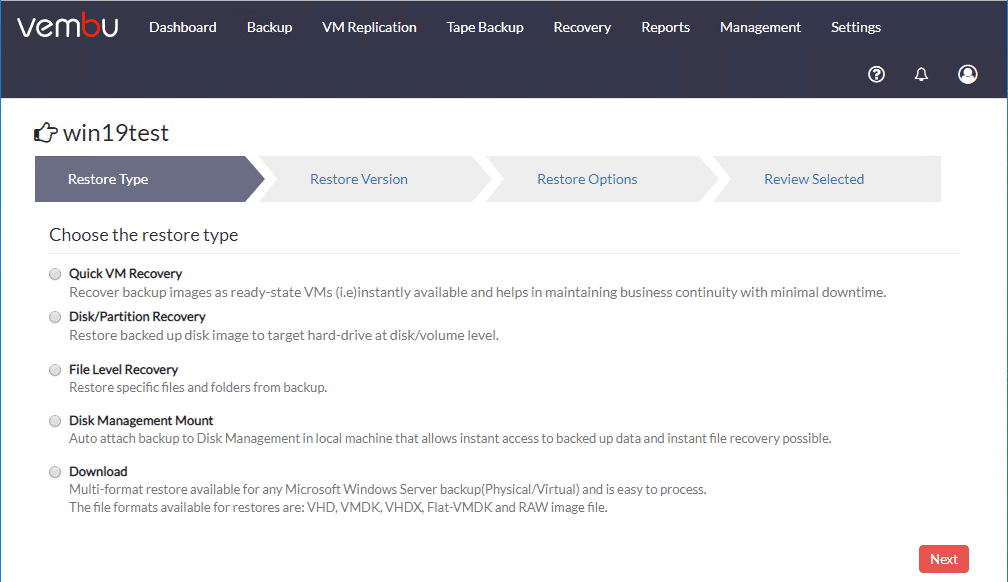Open the help icon in the top bar

coord(876,74)
